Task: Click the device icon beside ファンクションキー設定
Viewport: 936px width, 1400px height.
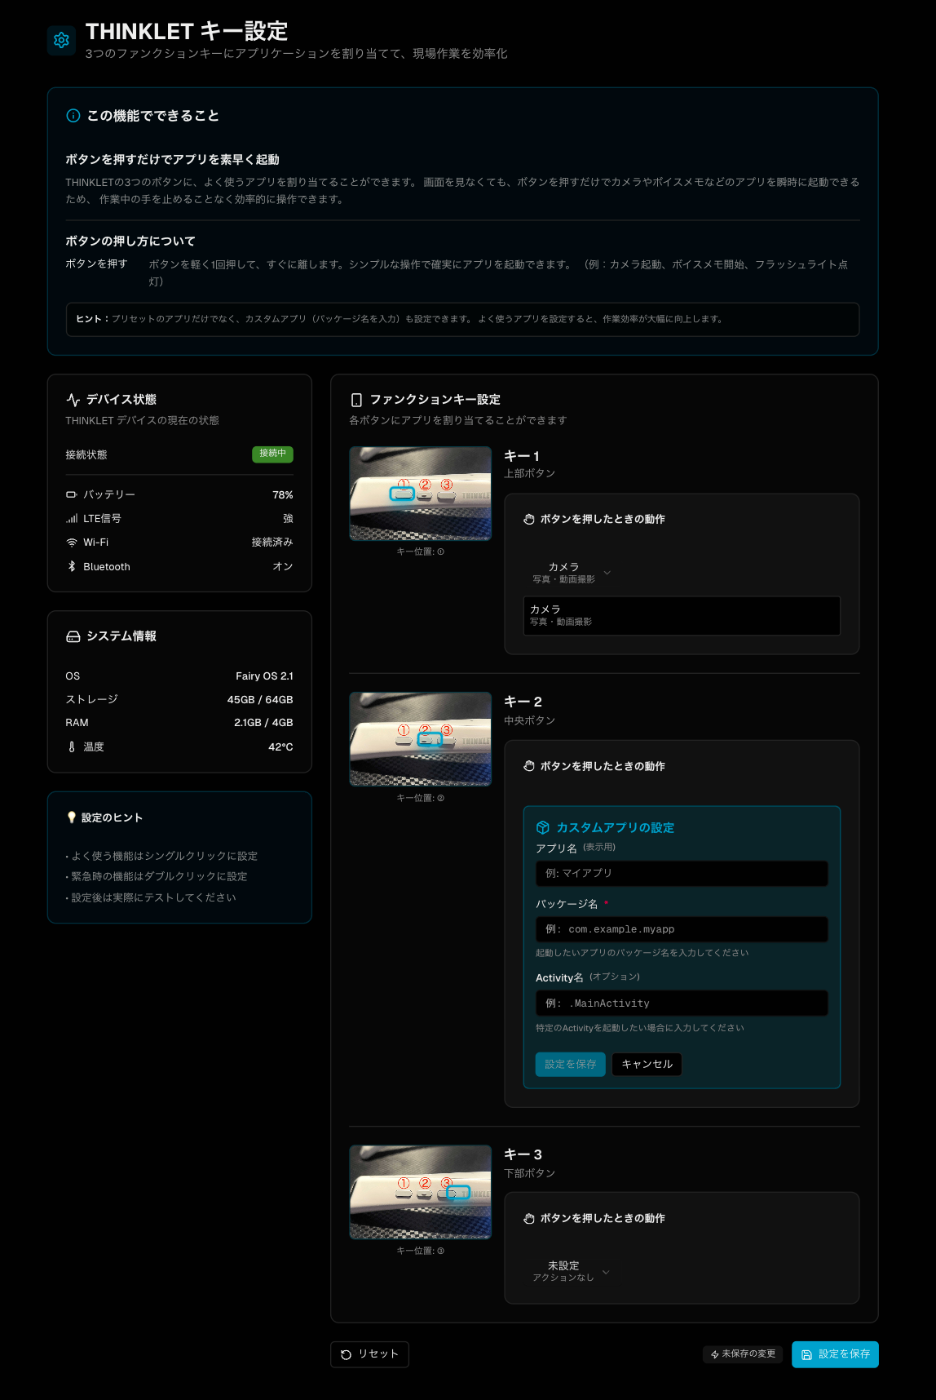Action: [356, 400]
